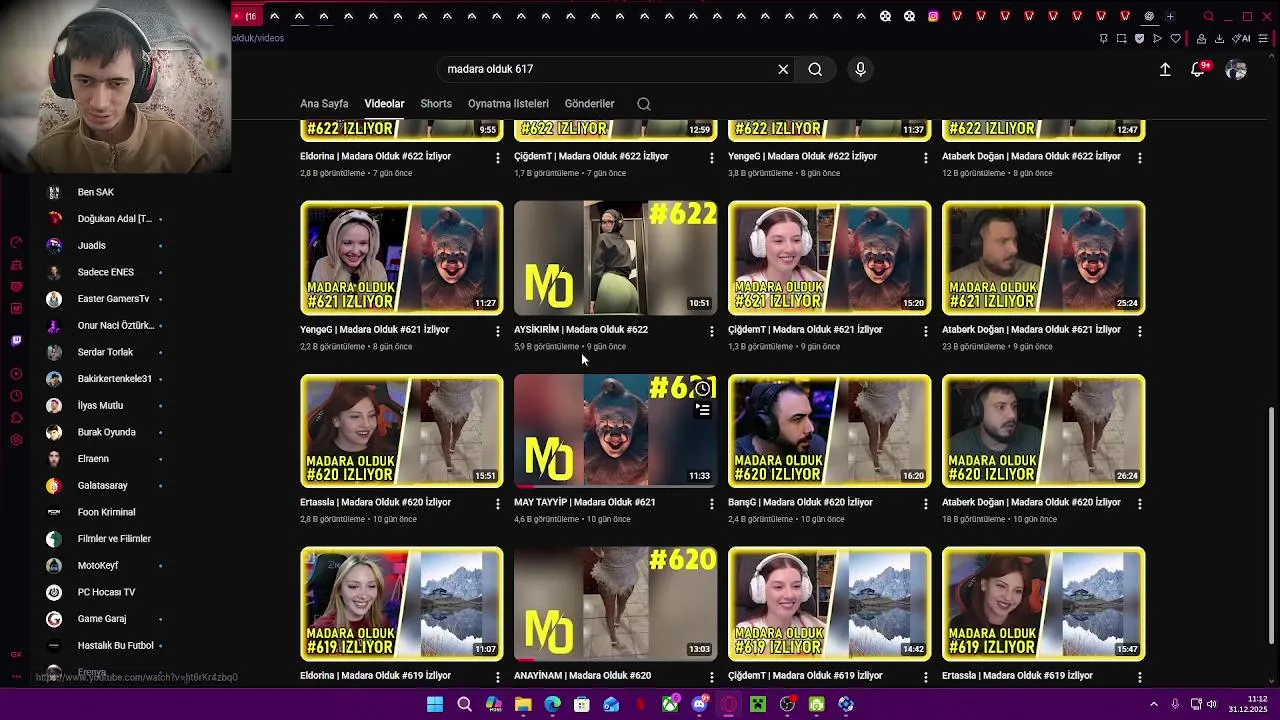Open options menu for AYSİKİRİM Madara Olduk #622
1280x720 pixels.
click(712, 331)
